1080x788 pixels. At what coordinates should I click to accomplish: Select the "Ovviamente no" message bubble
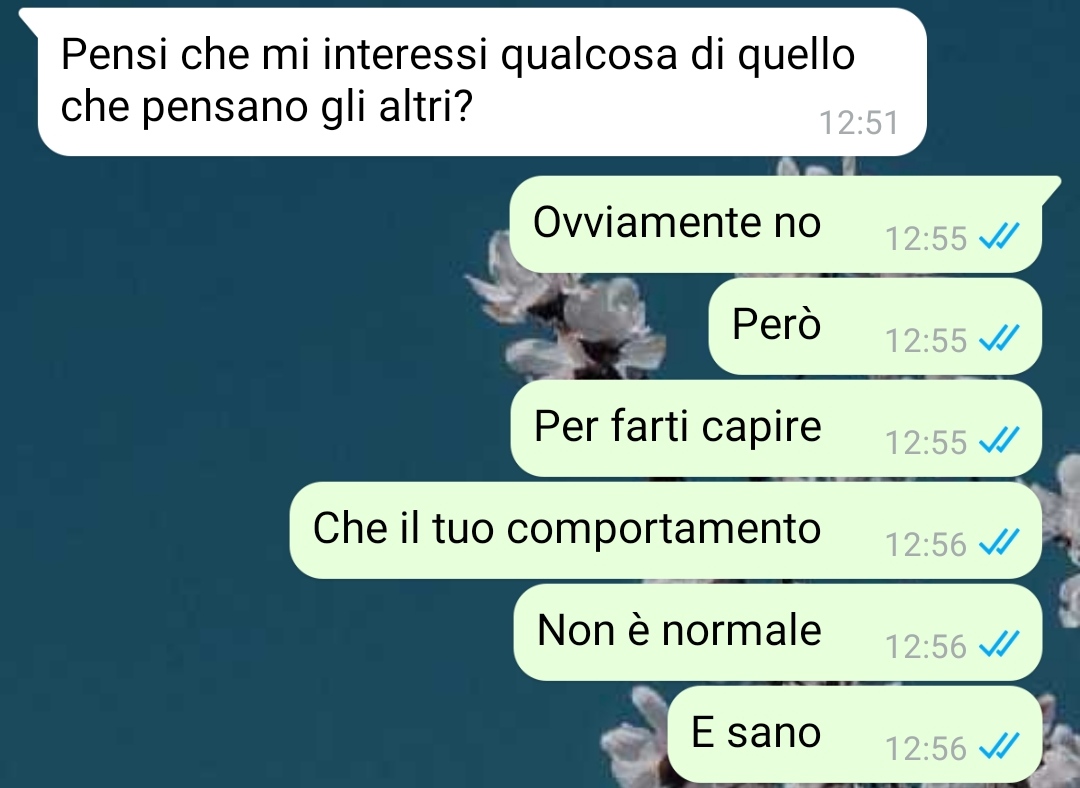pos(776,224)
